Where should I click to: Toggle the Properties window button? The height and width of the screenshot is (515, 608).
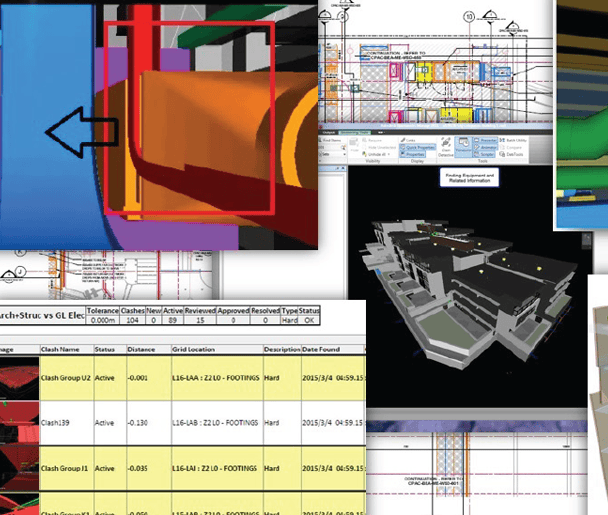click(413, 154)
